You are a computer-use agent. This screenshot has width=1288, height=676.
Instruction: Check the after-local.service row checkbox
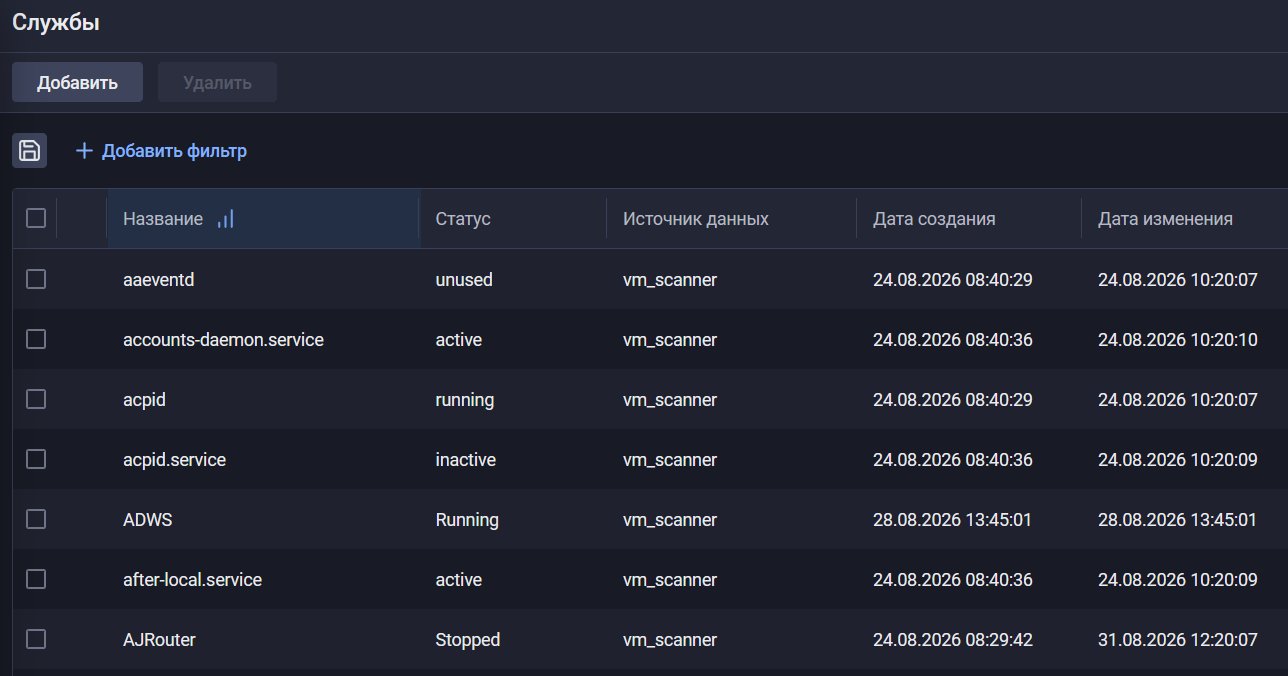tap(36, 580)
